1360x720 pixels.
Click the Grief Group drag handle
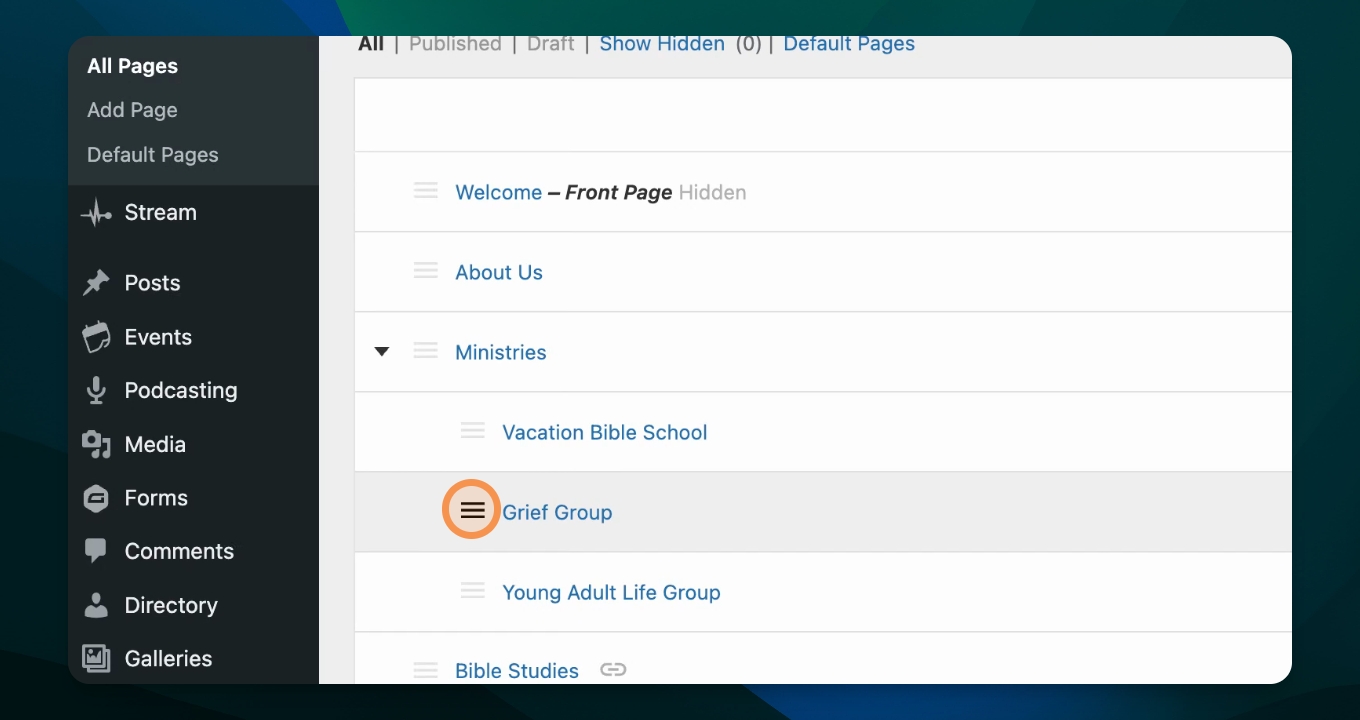tap(472, 511)
